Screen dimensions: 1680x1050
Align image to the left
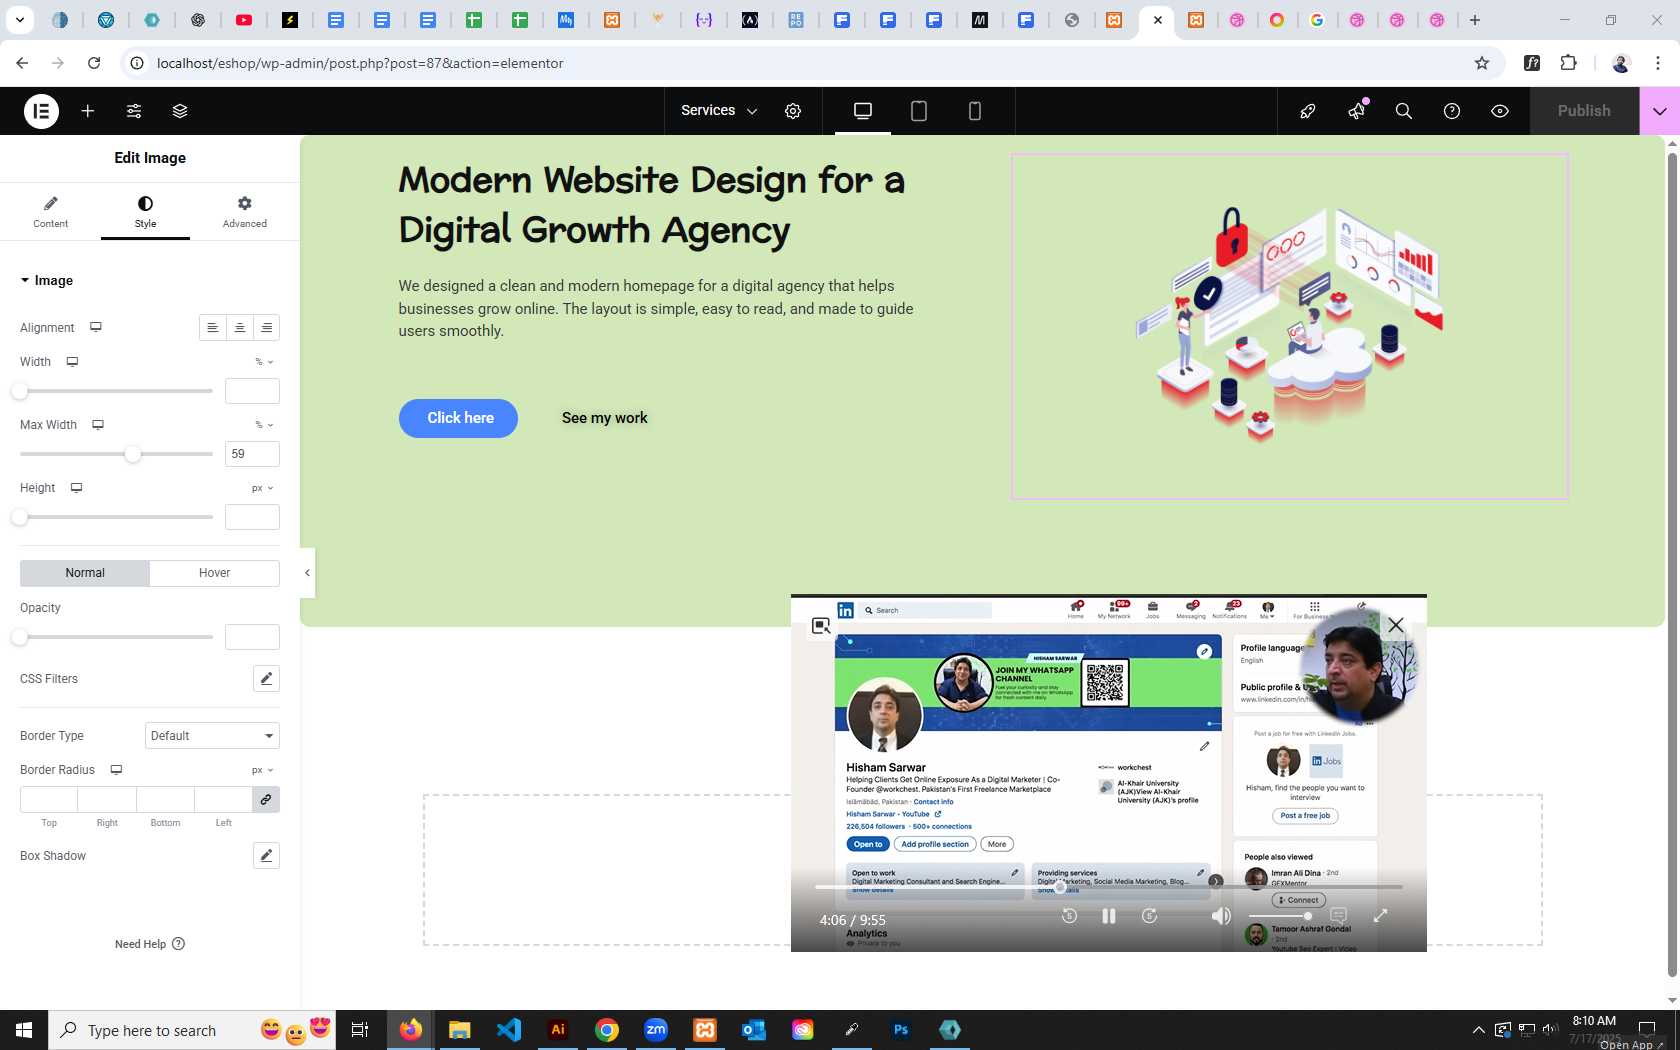pyautogui.click(x=212, y=328)
